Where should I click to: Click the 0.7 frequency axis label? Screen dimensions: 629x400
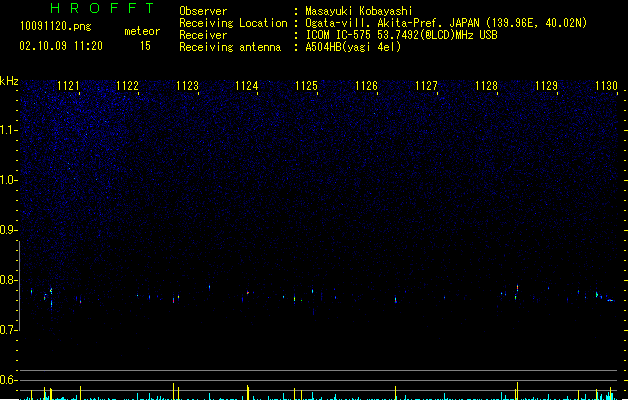tap(8, 330)
